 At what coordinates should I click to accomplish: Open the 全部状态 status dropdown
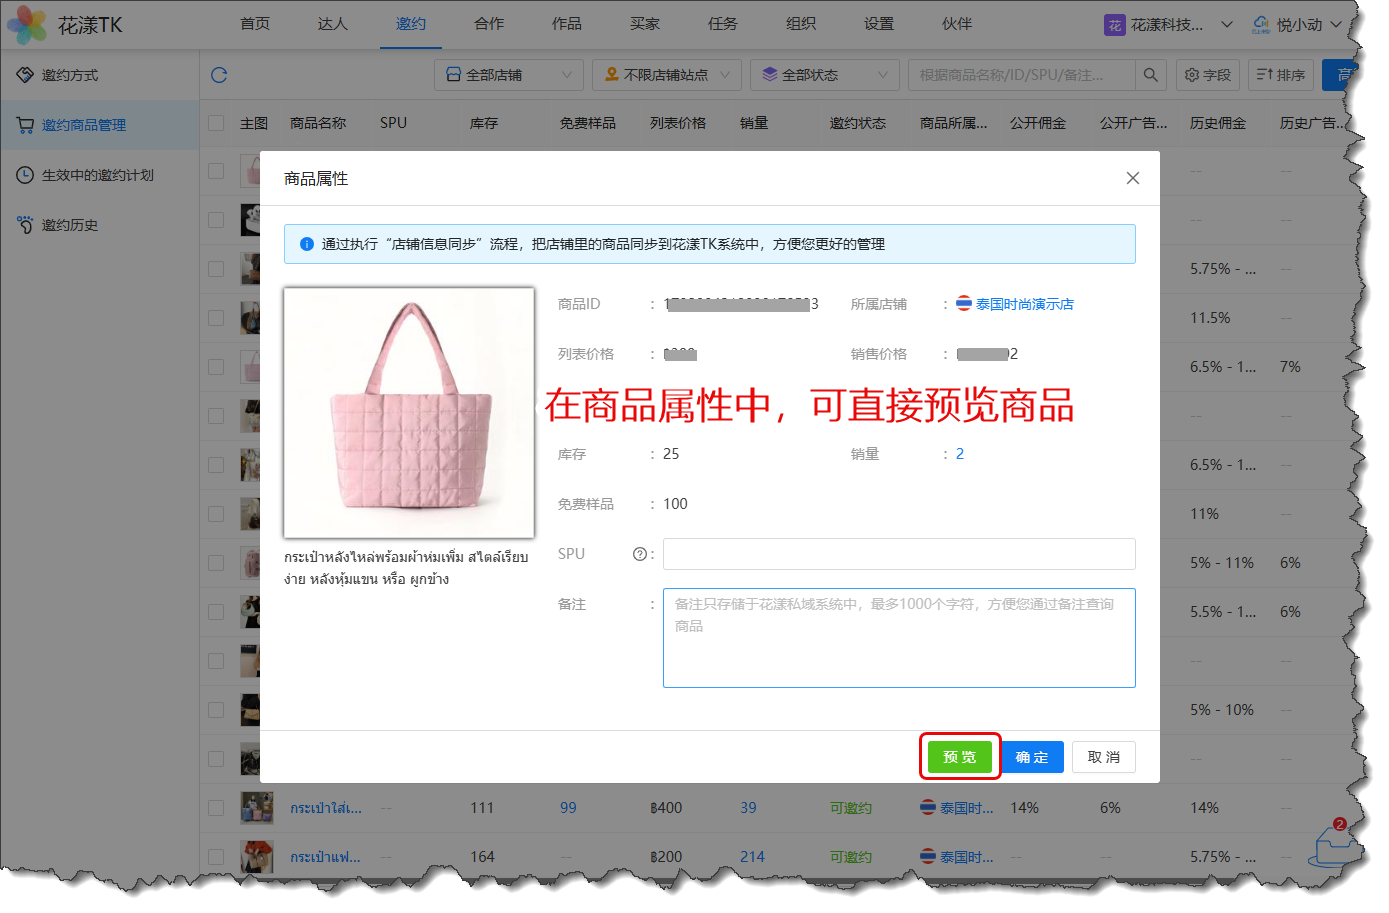tap(824, 75)
